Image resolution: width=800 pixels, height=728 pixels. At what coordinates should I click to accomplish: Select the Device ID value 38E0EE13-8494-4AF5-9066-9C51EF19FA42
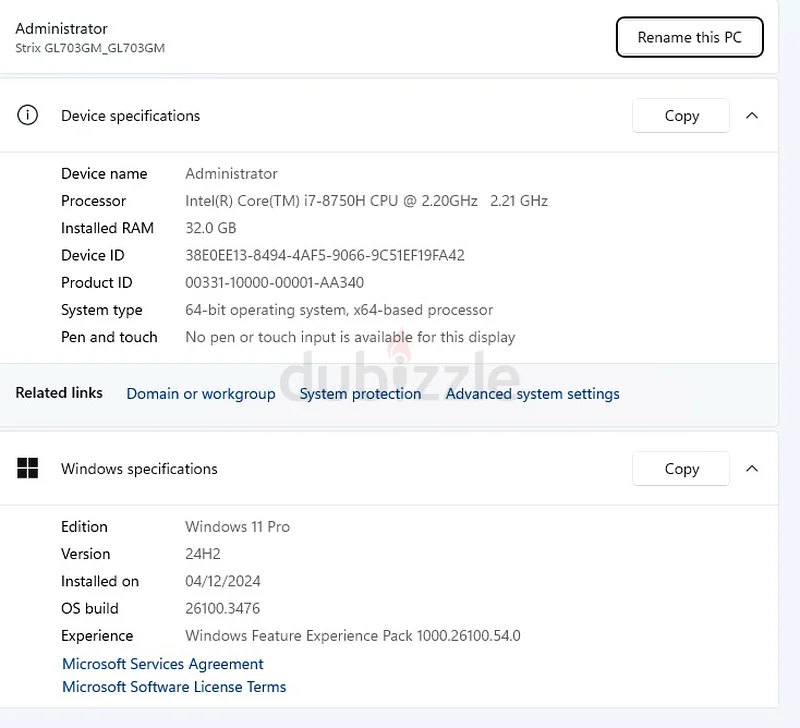point(325,256)
